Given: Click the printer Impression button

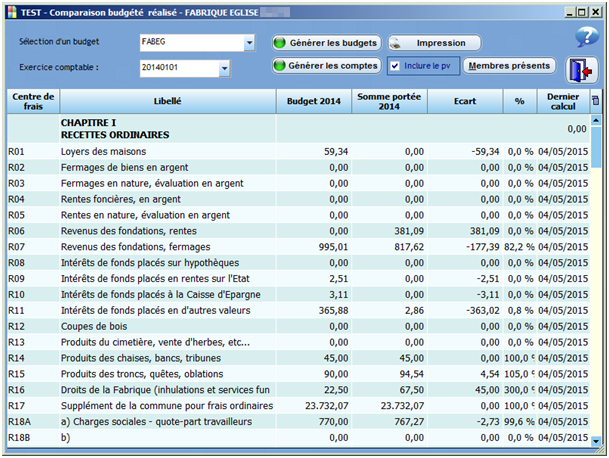Looking at the screenshot, I should point(433,43).
